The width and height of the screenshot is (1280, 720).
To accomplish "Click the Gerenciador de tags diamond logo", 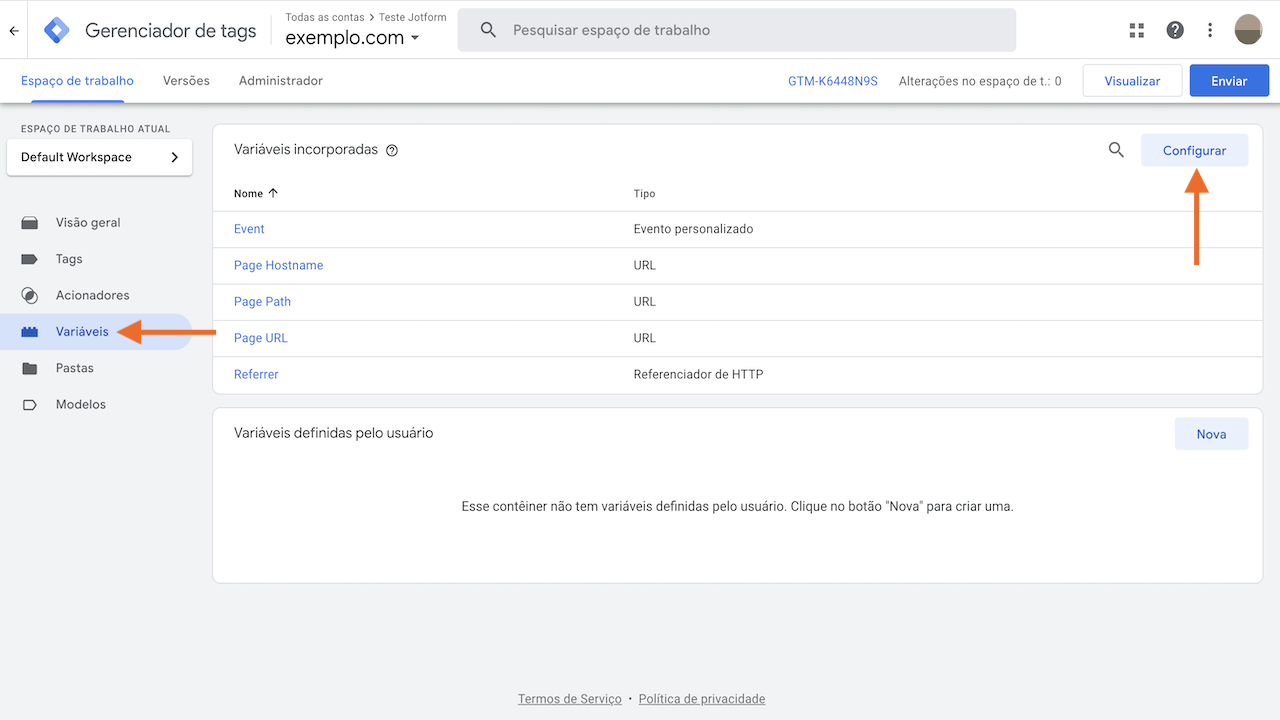I will point(56,30).
